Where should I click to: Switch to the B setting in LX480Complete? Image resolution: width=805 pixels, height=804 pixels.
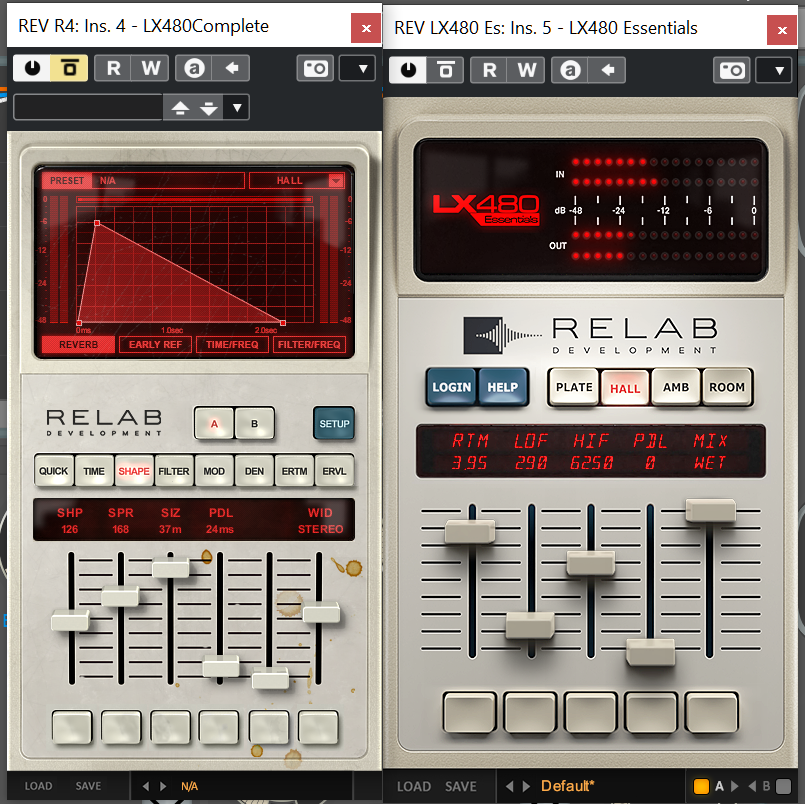pos(255,424)
